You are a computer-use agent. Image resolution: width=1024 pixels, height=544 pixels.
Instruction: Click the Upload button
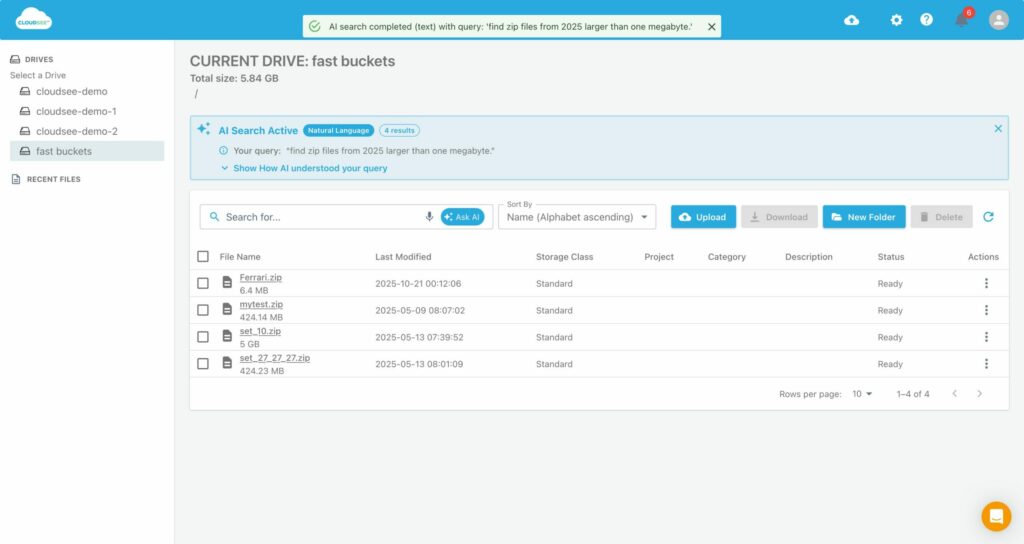click(703, 217)
